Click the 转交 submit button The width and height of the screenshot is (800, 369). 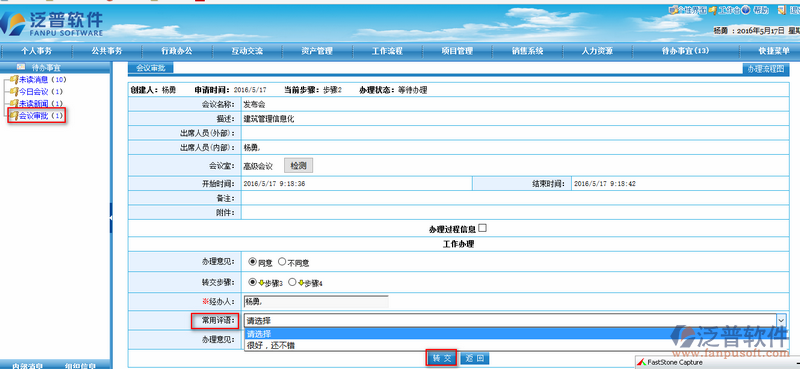[441, 358]
